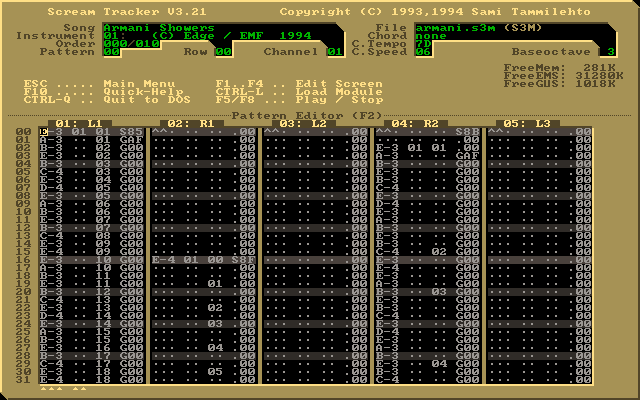This screenshot has width=640, height=400.
Task: Click the Channel number field showing 01
Action: [335, 51]
